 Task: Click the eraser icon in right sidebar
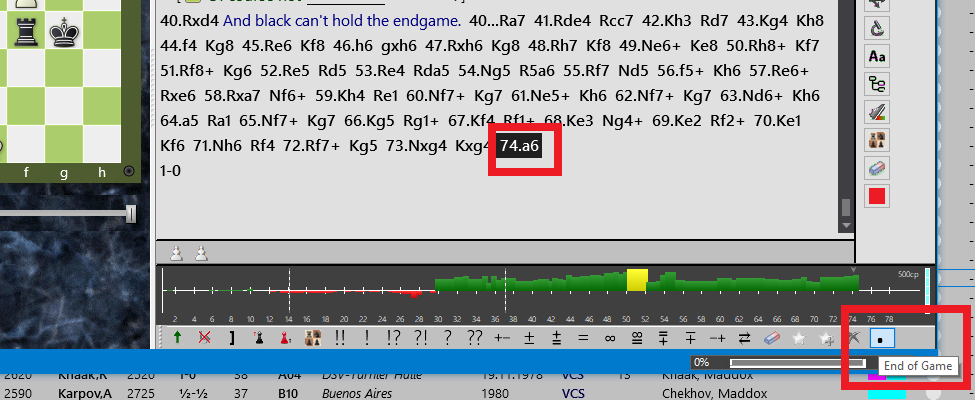point(877,168)
